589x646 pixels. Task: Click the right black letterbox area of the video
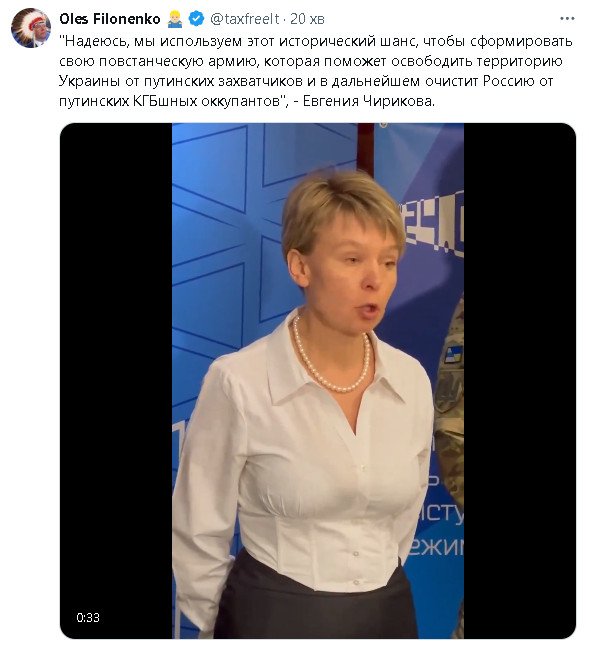click(519, 381)
